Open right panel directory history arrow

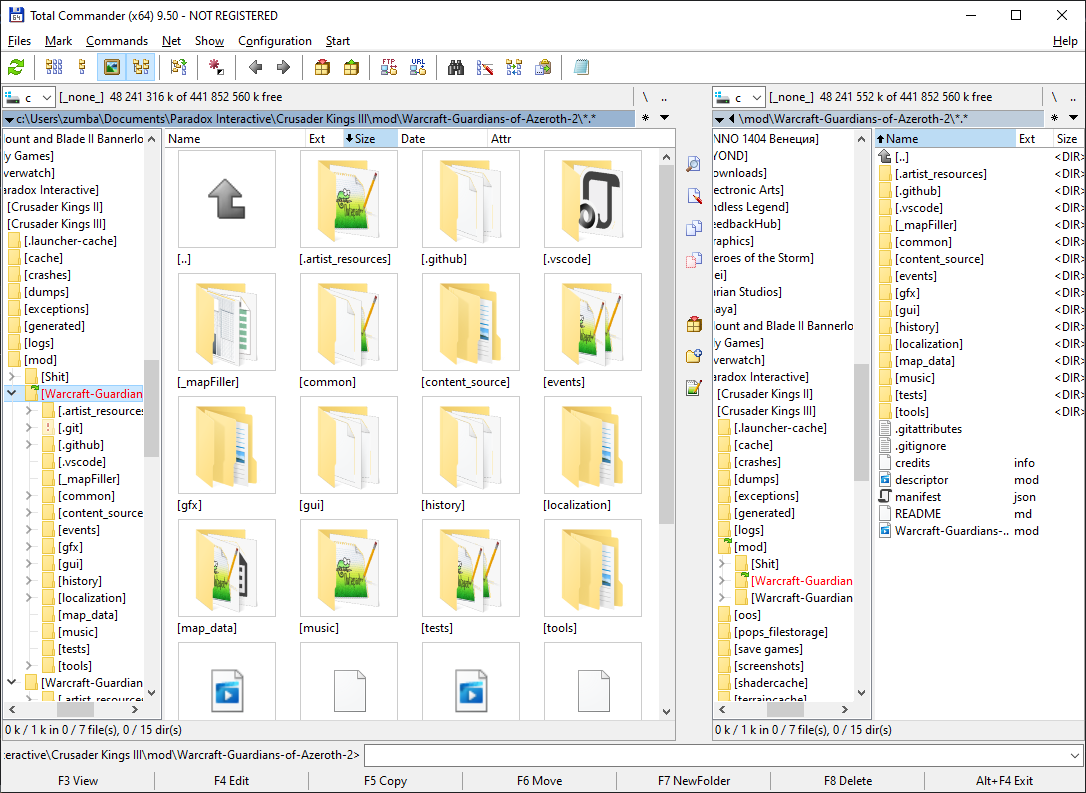click(1074, 118)
